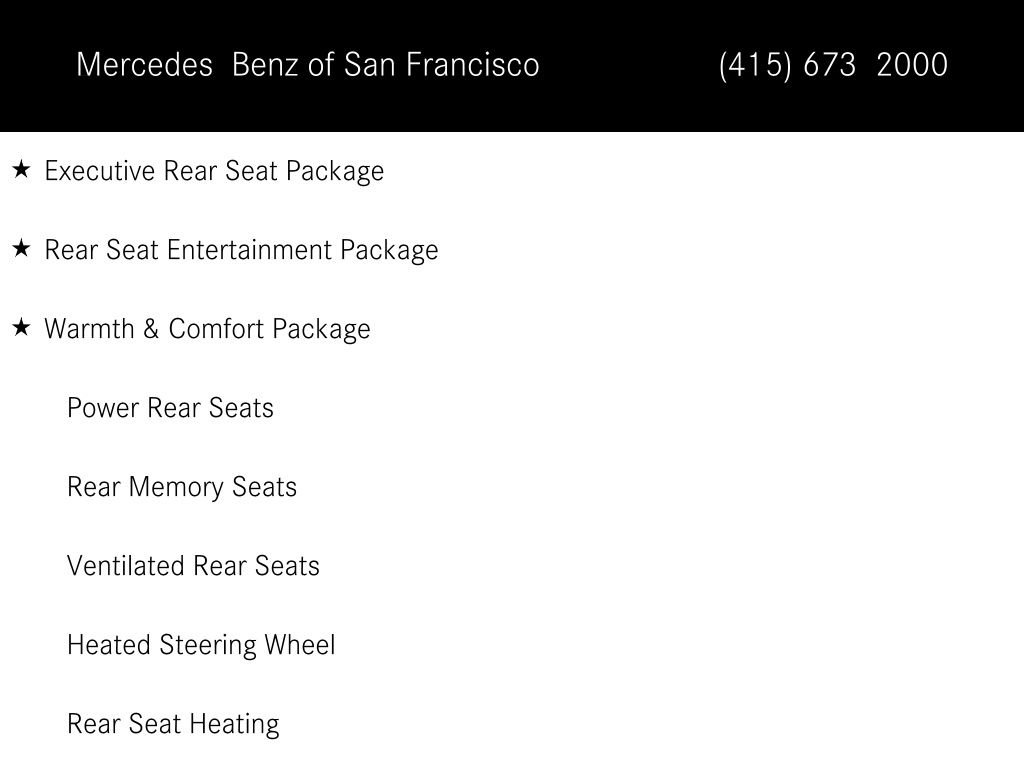Open the Mercedes Benz of San Francisco title

coord(308,65)
